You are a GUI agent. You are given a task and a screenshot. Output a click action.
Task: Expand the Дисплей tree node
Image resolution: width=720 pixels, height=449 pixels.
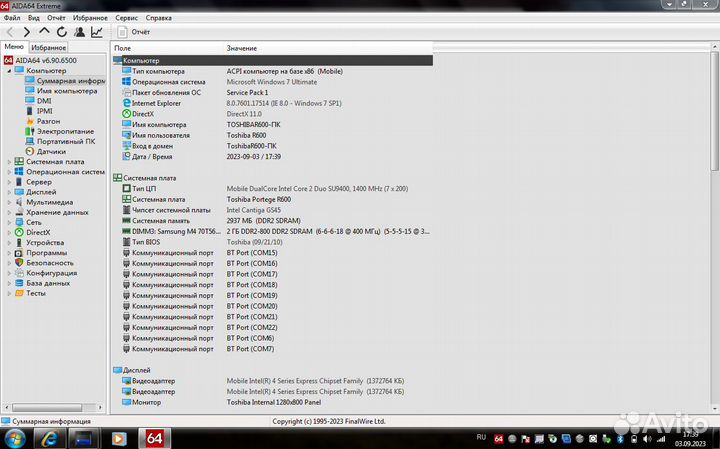(9, 192)
